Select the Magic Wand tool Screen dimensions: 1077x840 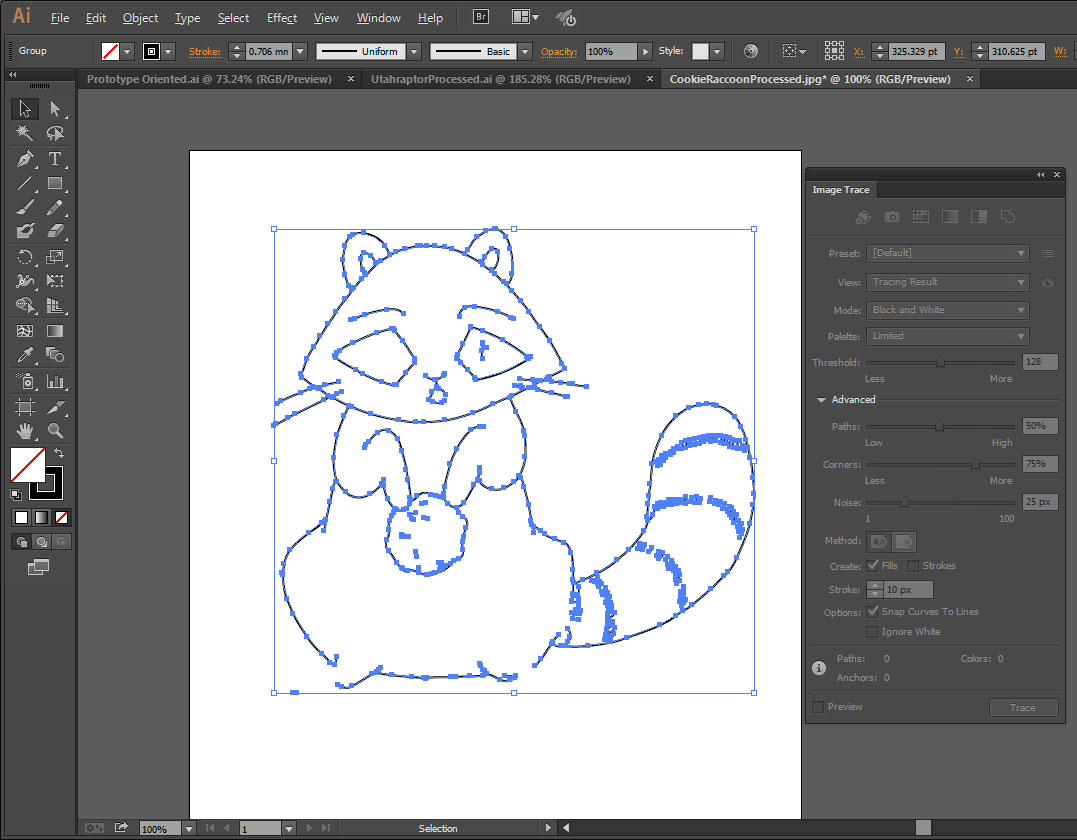[25, 133]
